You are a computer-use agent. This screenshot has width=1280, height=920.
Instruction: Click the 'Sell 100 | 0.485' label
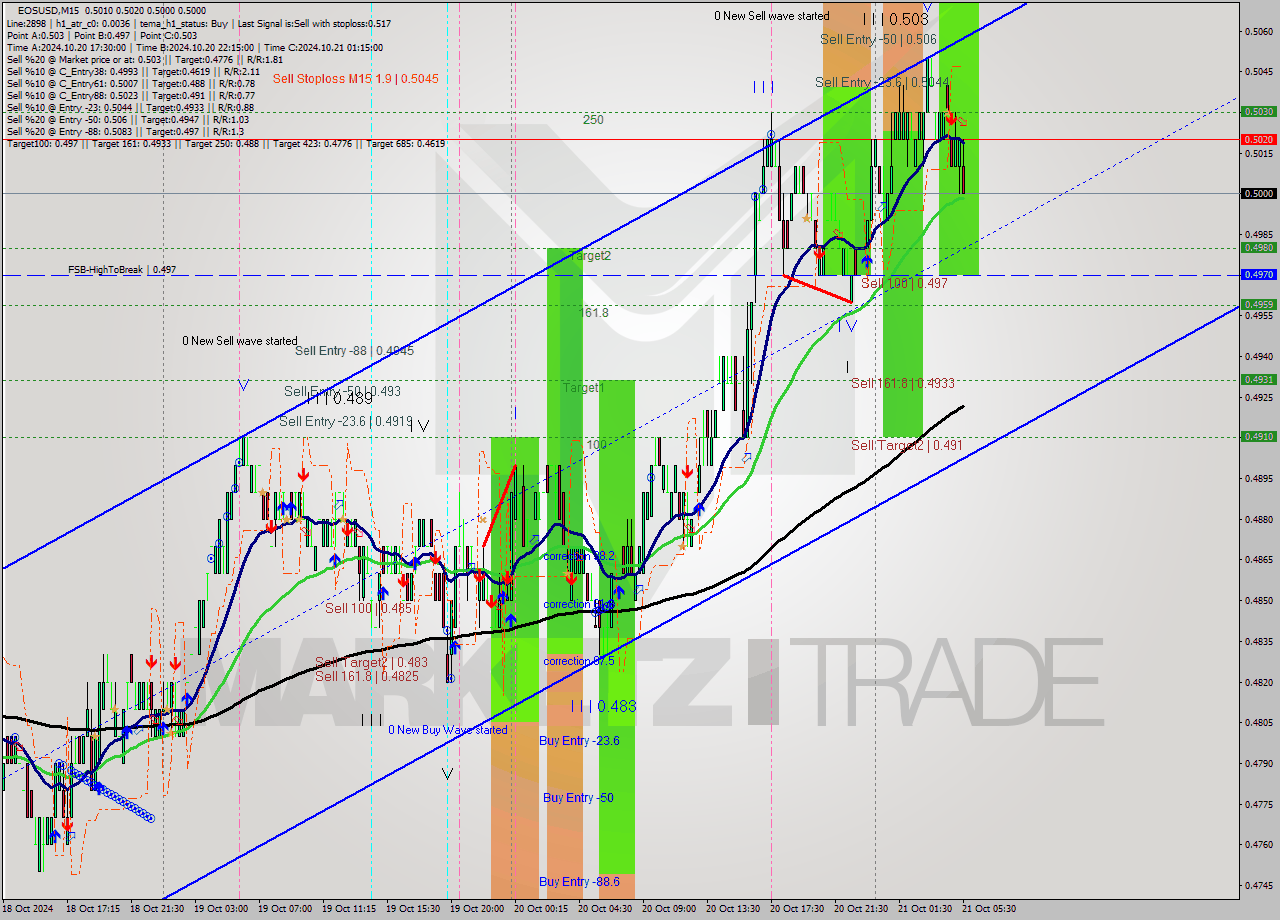click(369, 607)
